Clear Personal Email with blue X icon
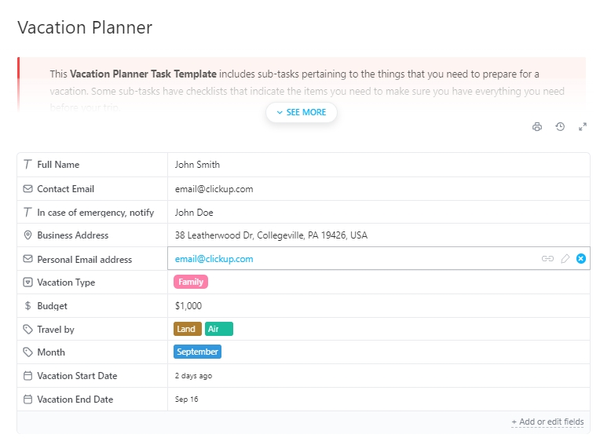 click(x=581, y=258)
